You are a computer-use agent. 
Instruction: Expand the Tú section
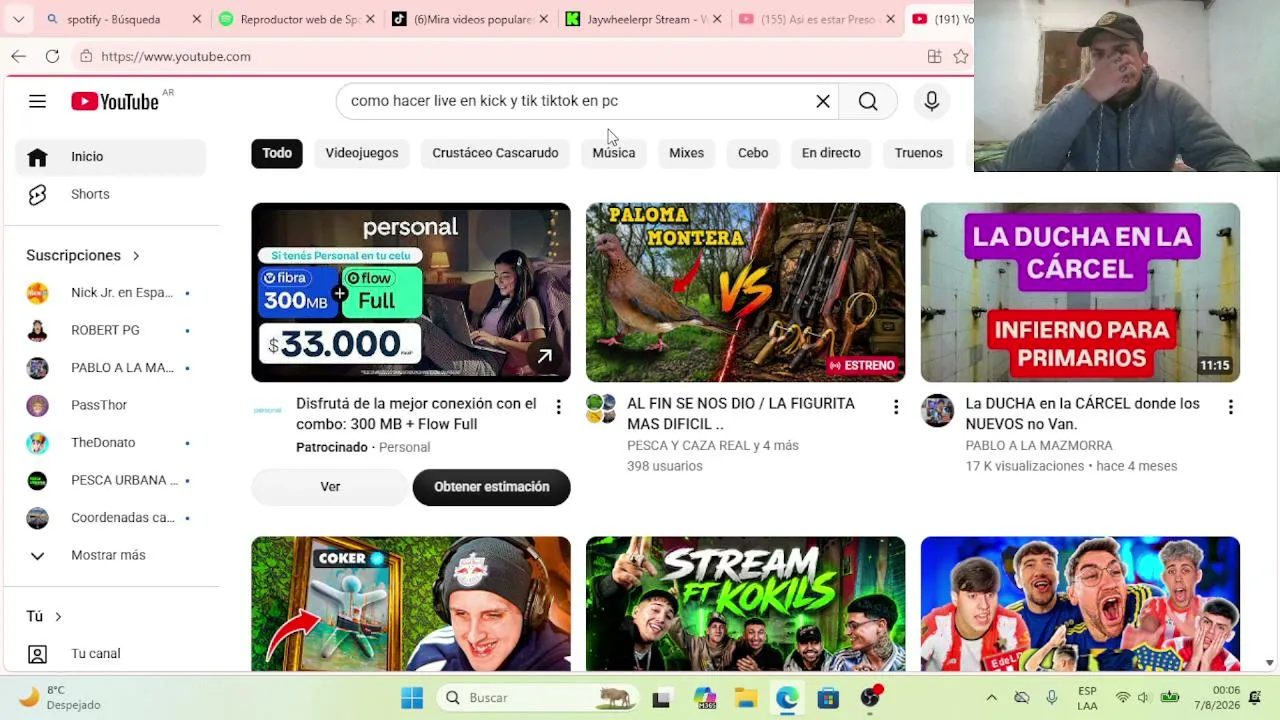coord(44,616)
